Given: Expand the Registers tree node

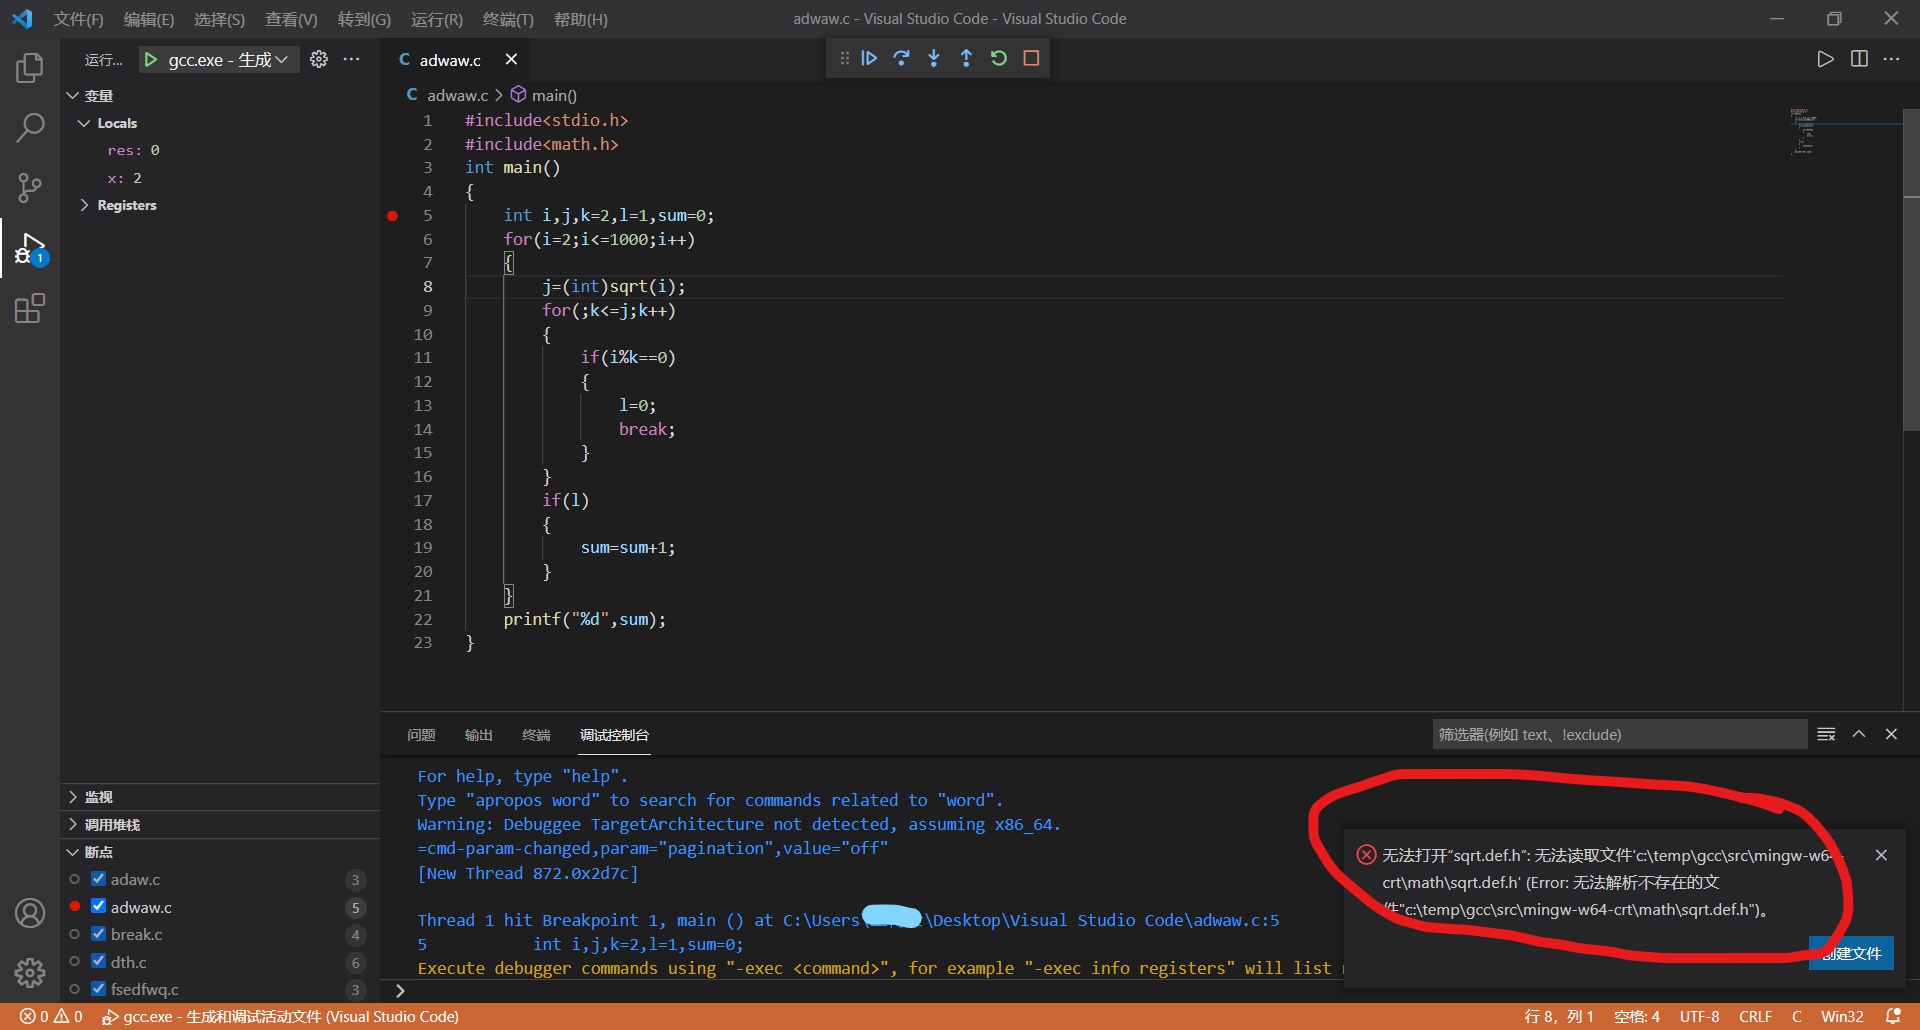Looking at the screenshot, I should [84, 205].
